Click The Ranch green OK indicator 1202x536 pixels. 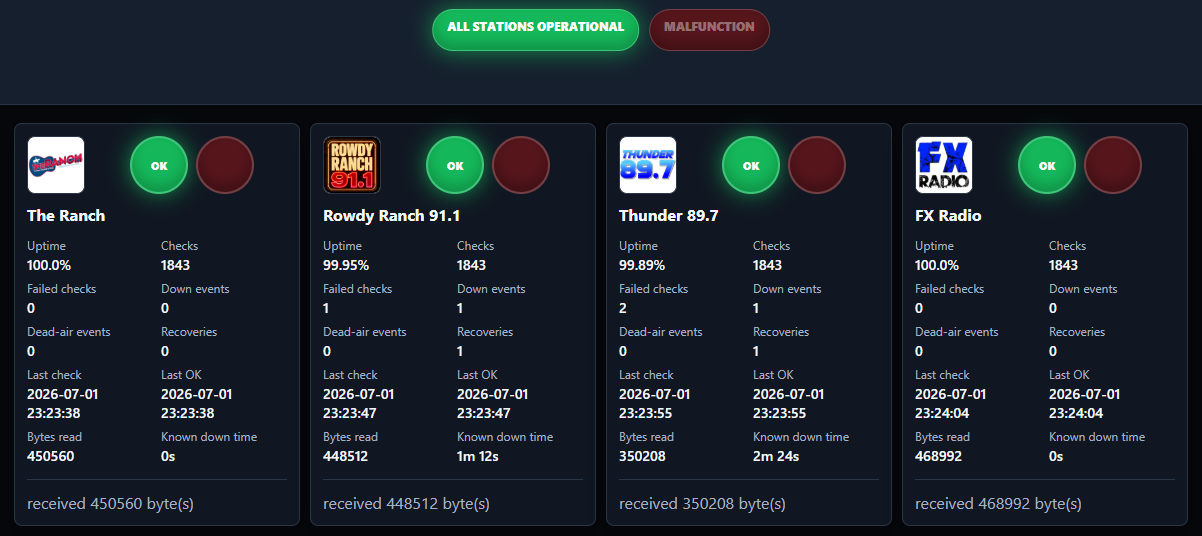click(x=159, y=165)
